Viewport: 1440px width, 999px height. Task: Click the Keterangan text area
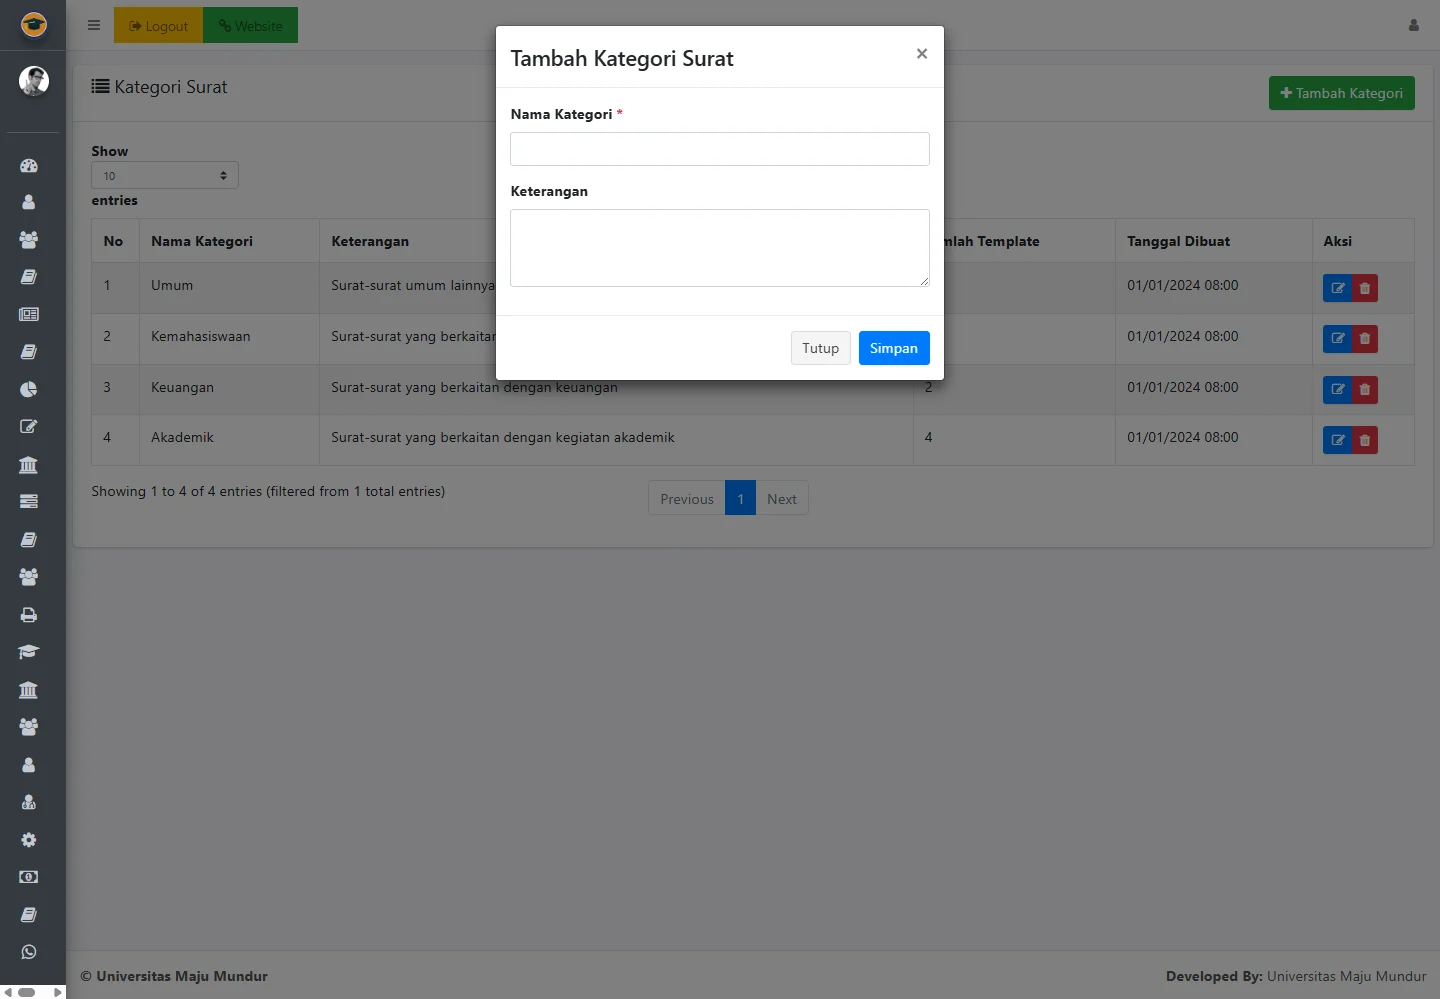click(x=719, y=248)
